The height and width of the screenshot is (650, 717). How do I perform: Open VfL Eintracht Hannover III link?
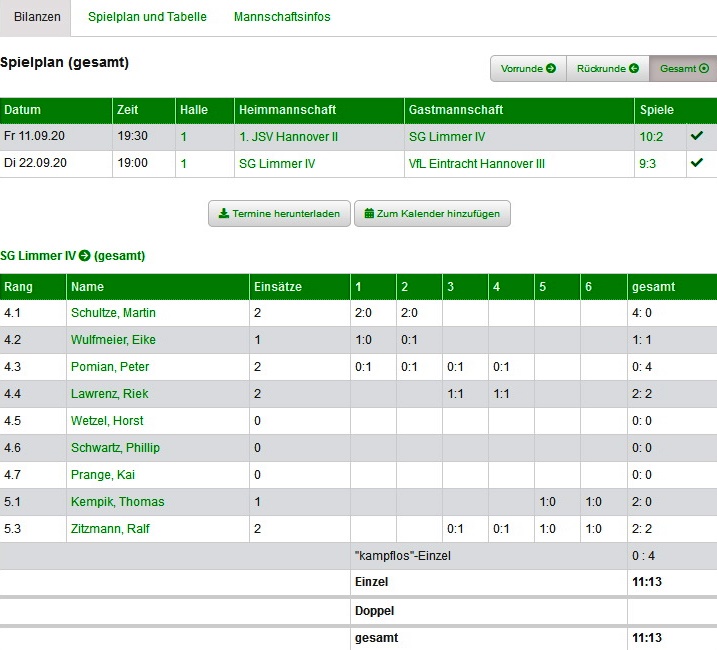click(x=476, y=164)
